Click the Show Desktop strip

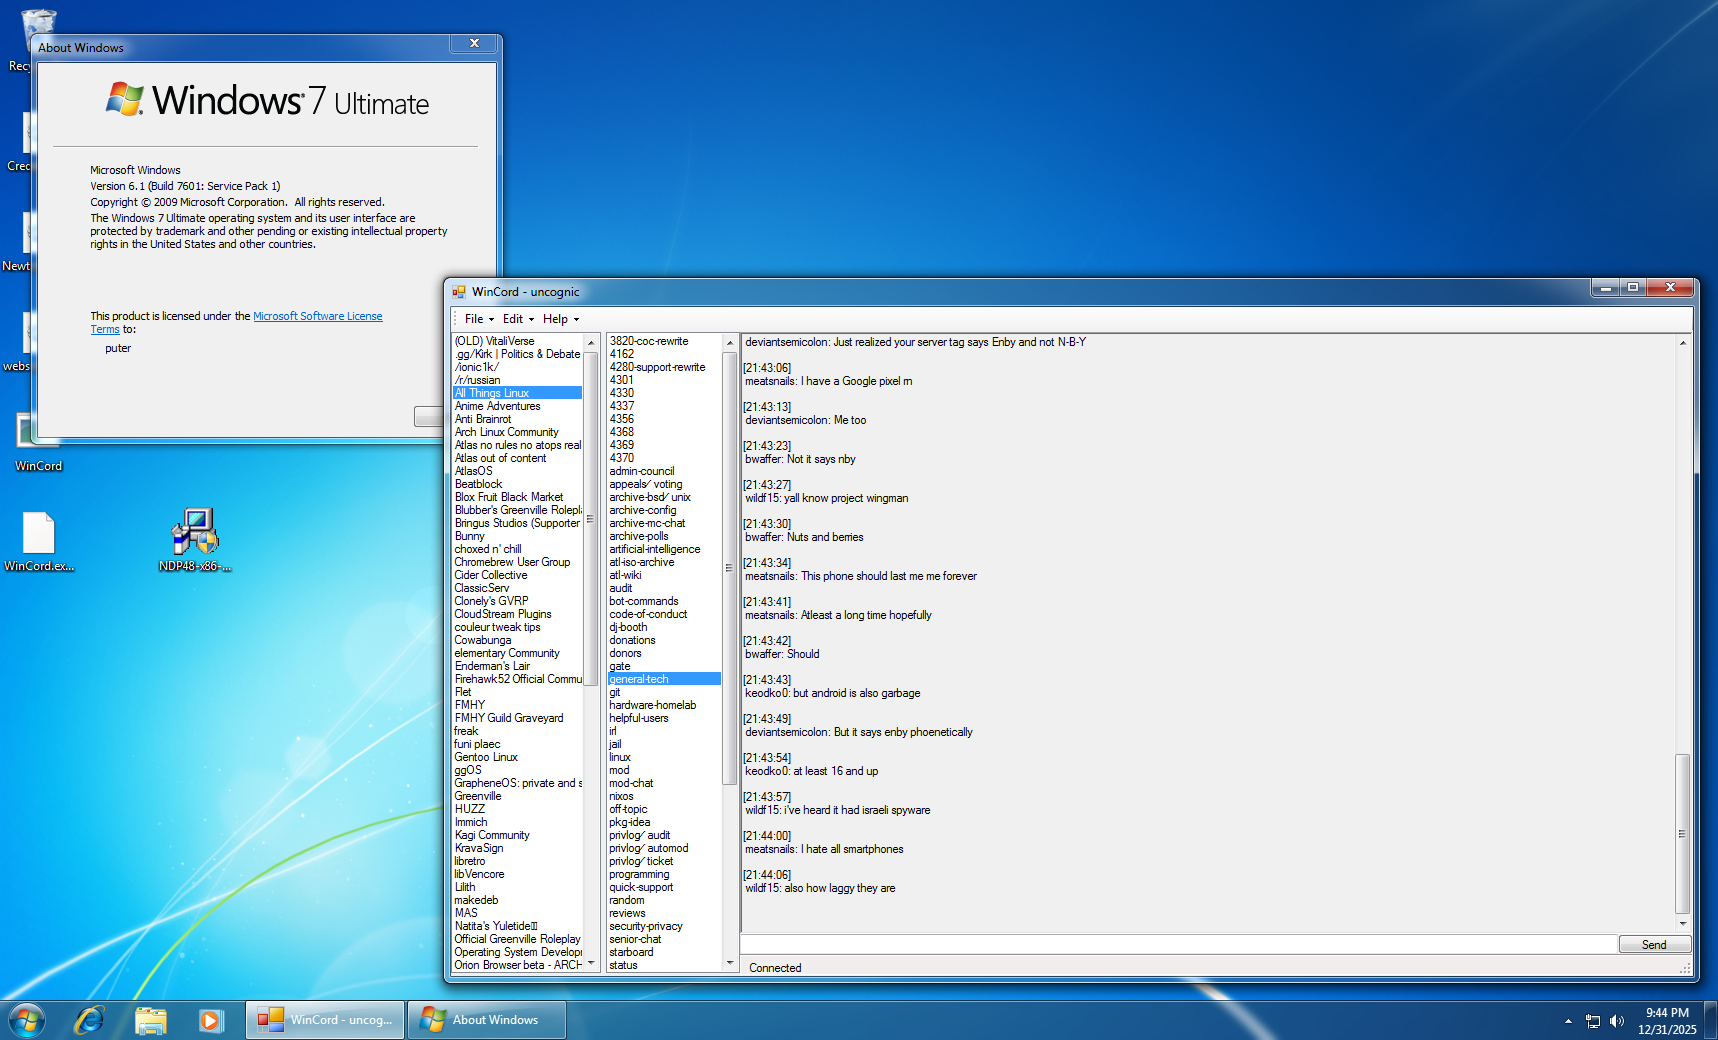coord(1711,1021)
